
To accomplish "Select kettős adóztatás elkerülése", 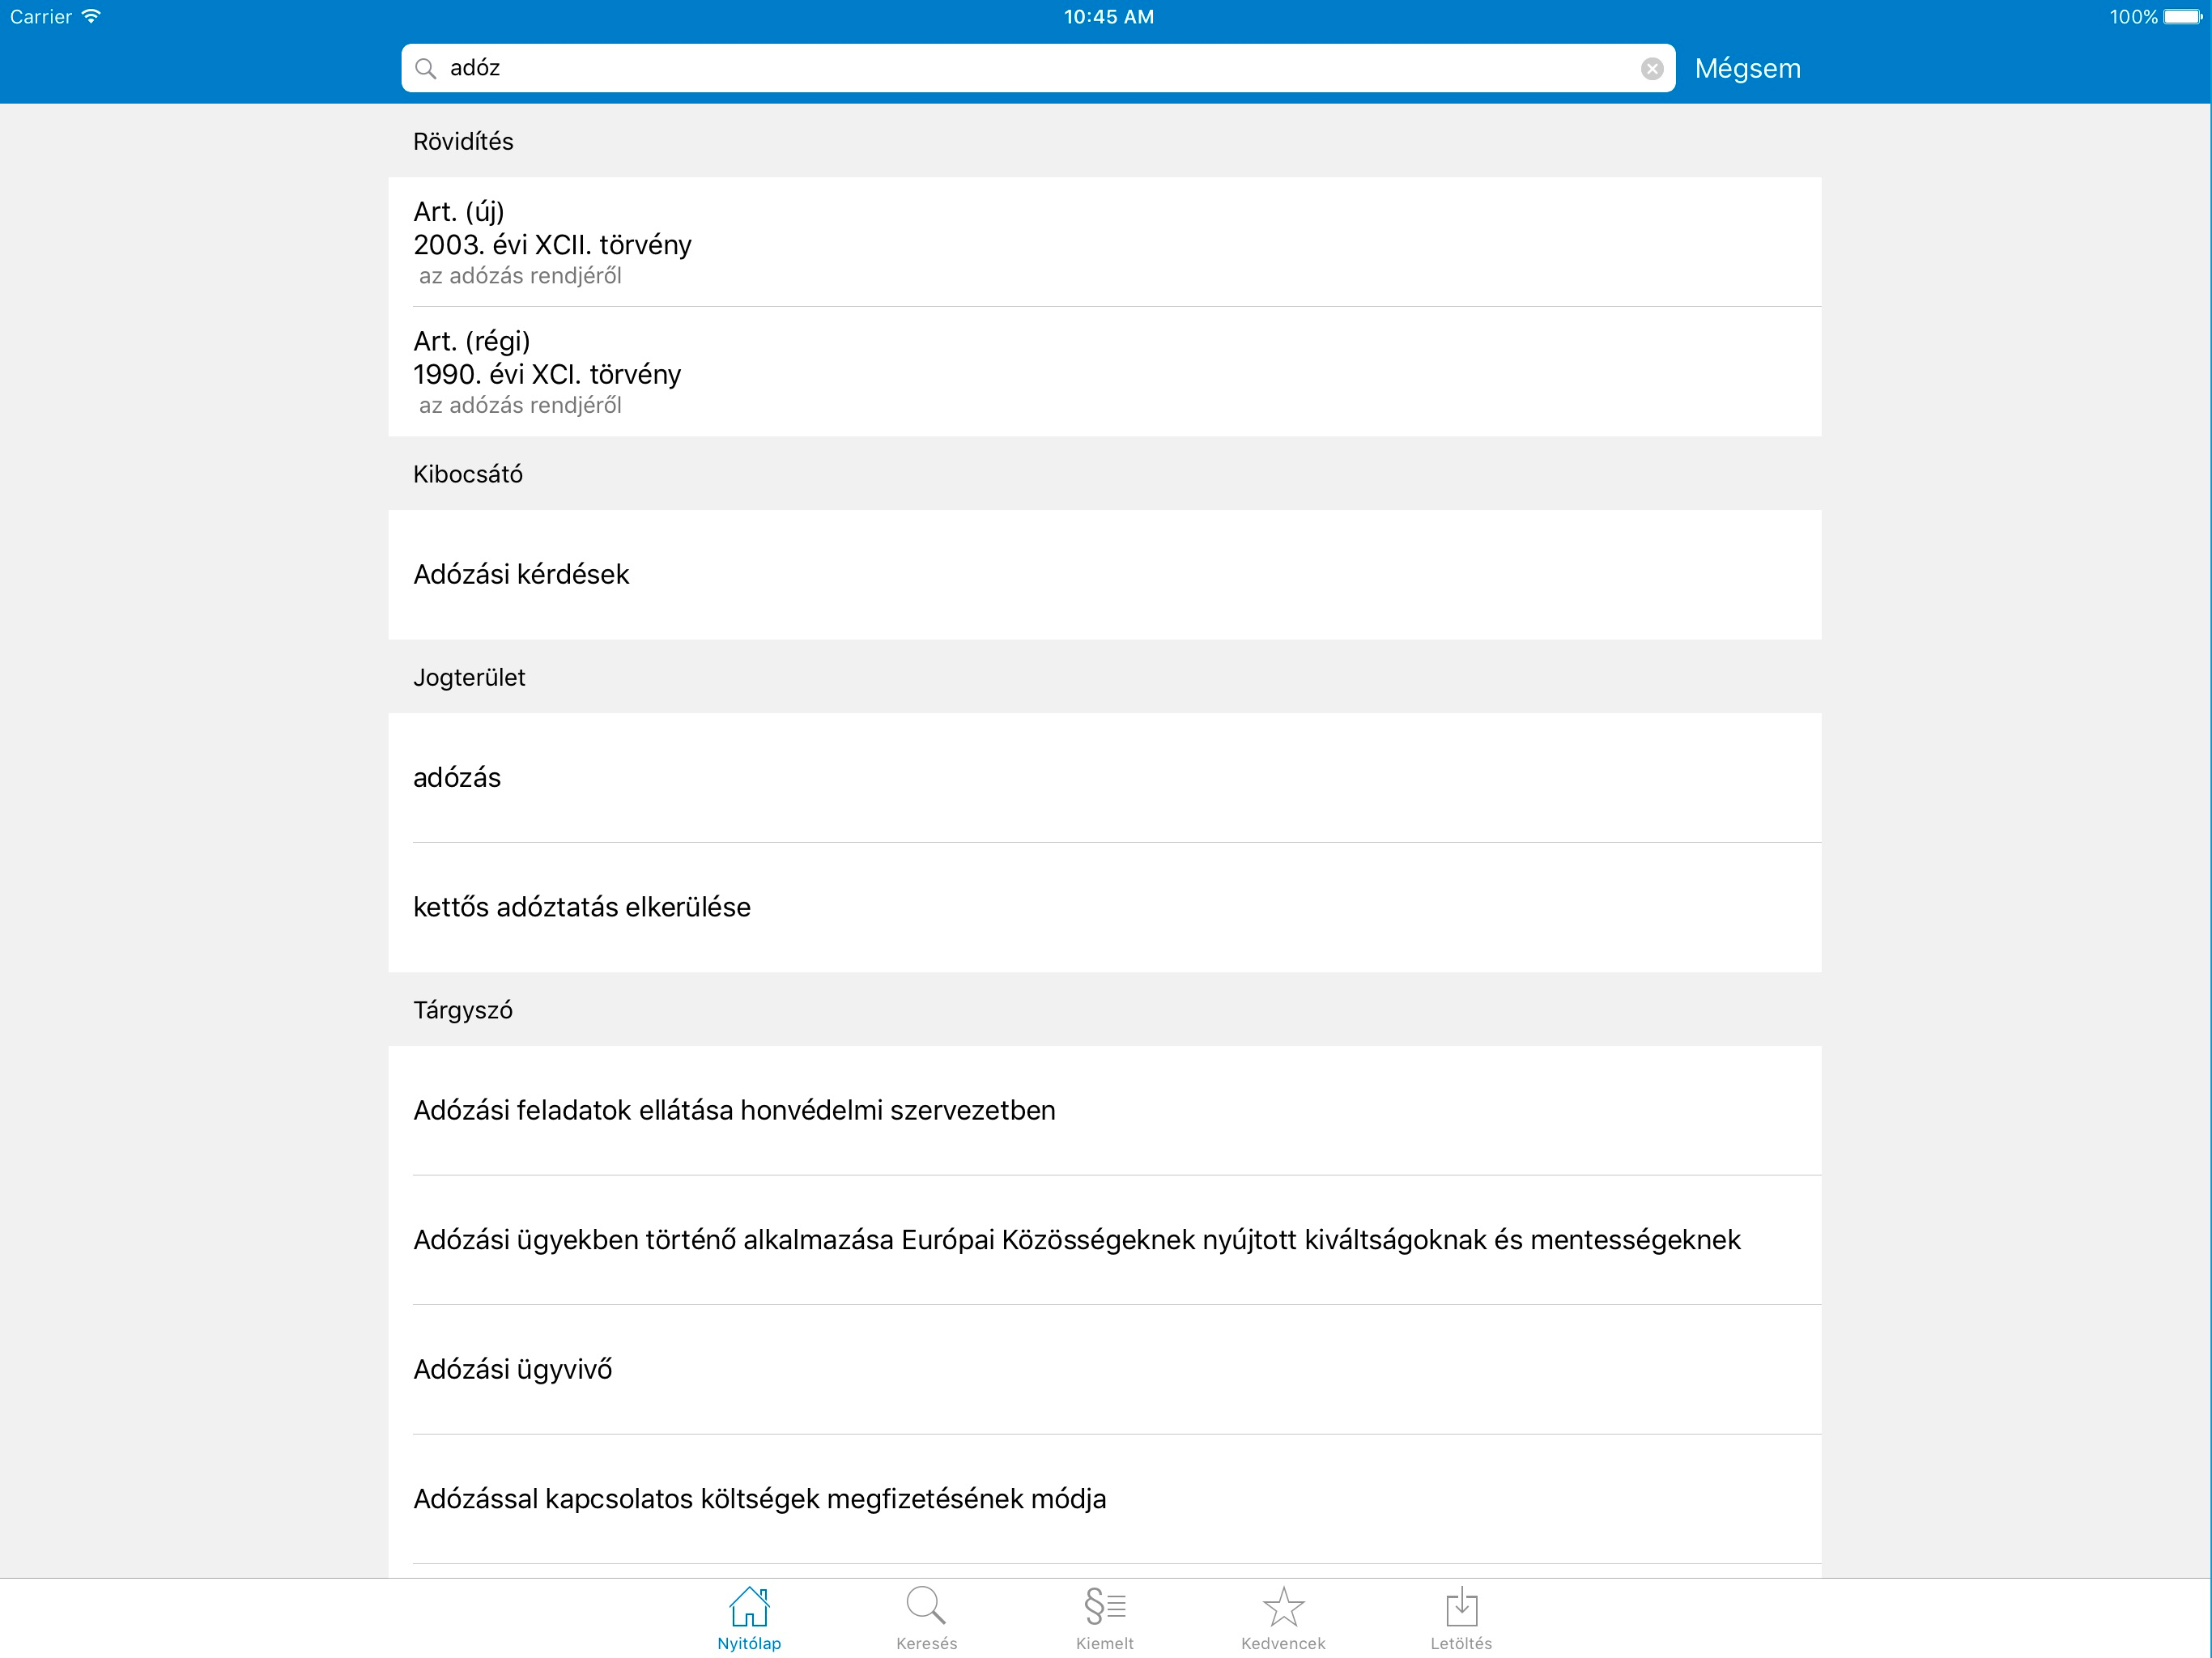I will tap(1105, 908).
